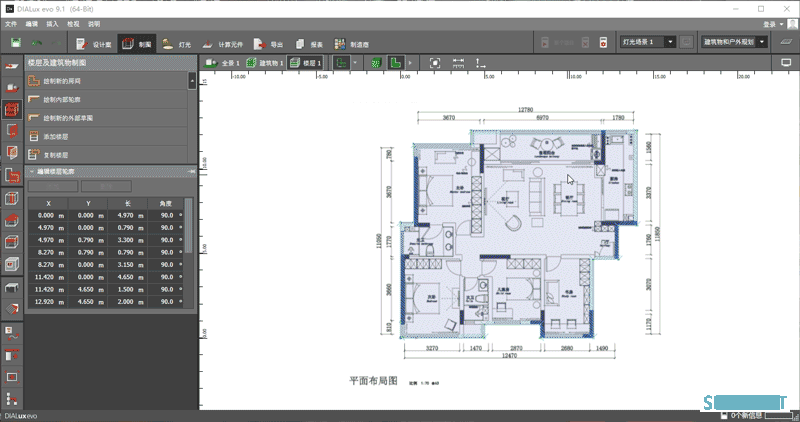800x422 pixels.
Task: Select 添加楼层 option
Action: click(x=107, y=136)
